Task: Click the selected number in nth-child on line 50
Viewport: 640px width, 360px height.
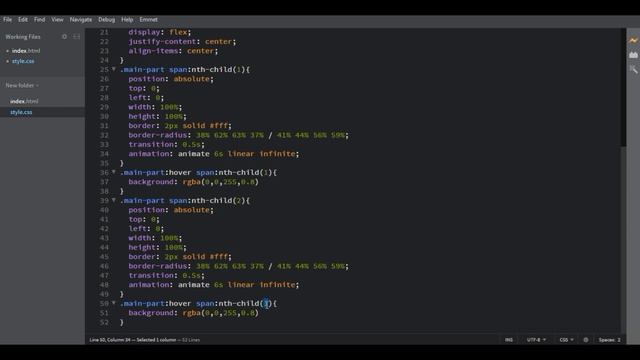Action: [266, 303]
